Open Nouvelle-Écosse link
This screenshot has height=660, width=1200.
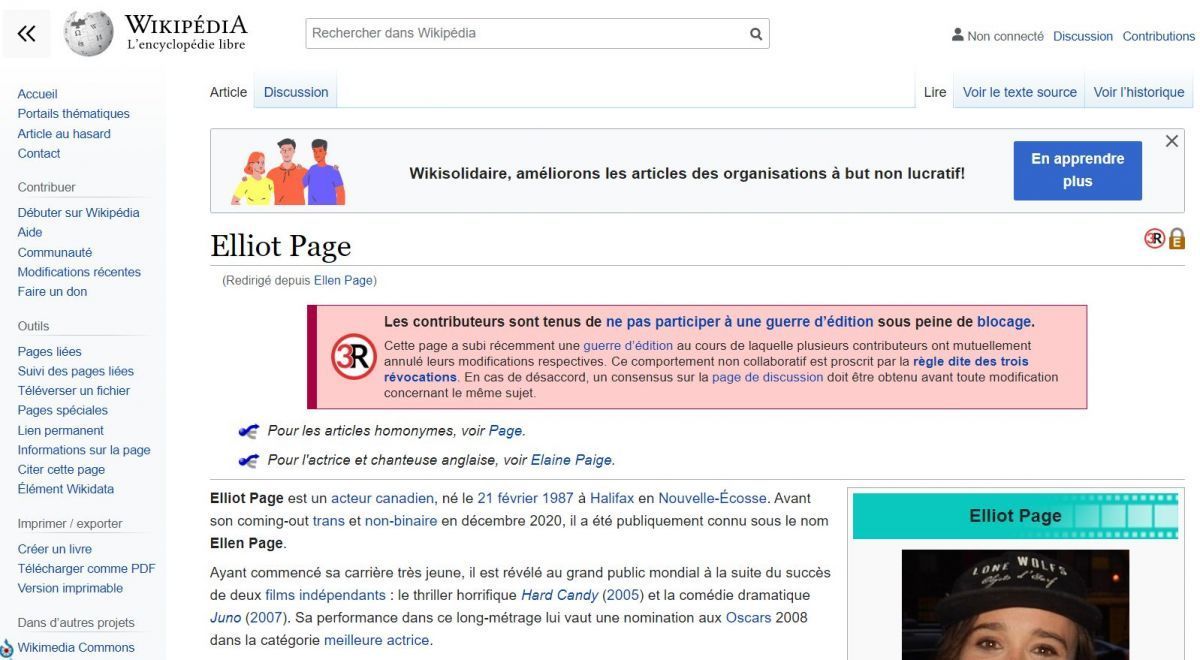714,498
